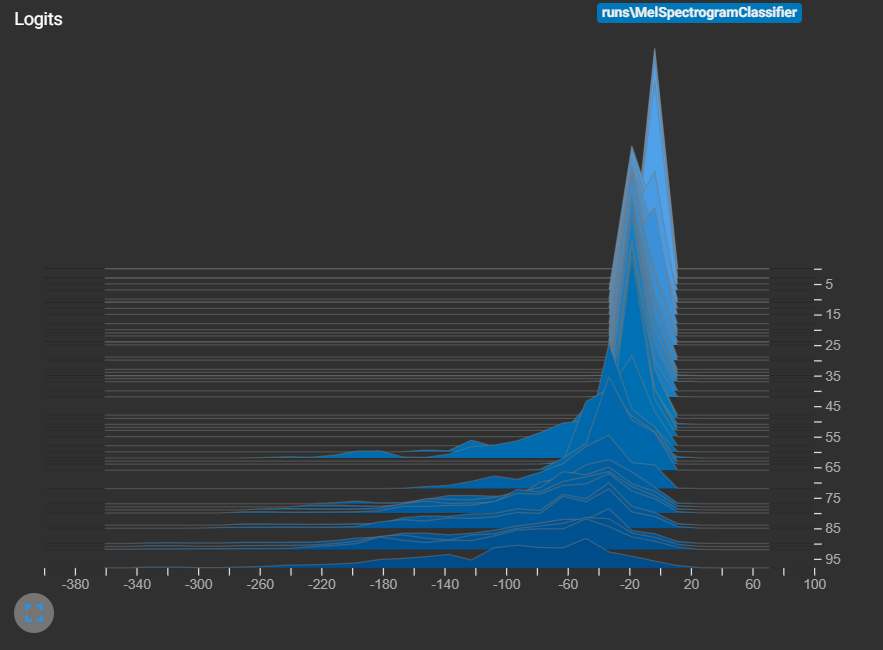Screen dimensions: 883x650
Task: Click the tallest histogram peak tip
Action: tap(655, 51)
